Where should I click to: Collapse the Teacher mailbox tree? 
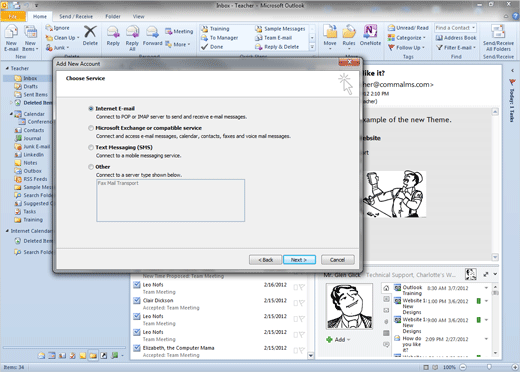click(7, 68)
